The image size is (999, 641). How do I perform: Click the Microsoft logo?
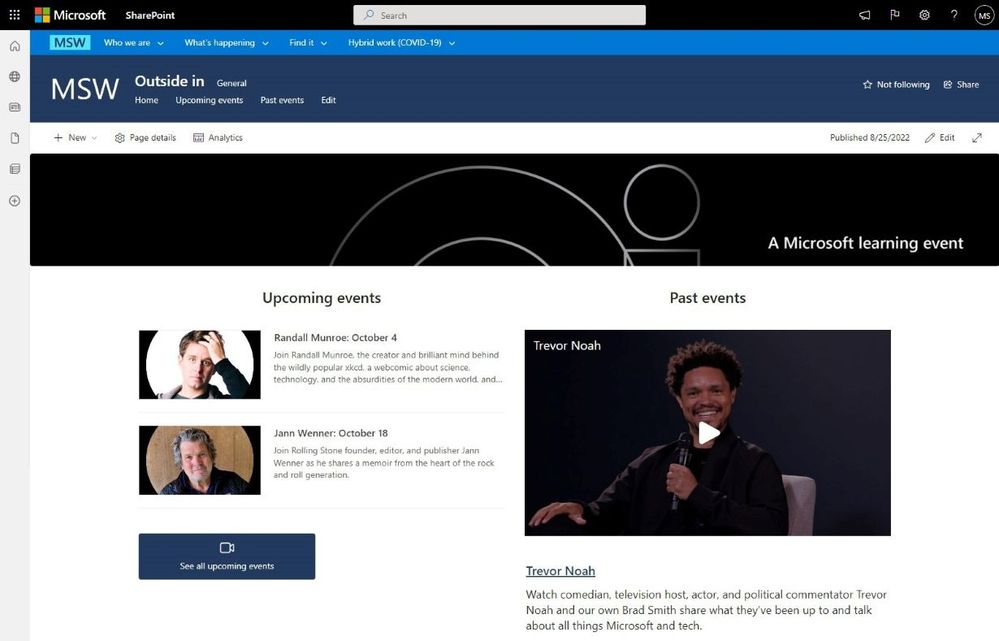tap(70, 15)
